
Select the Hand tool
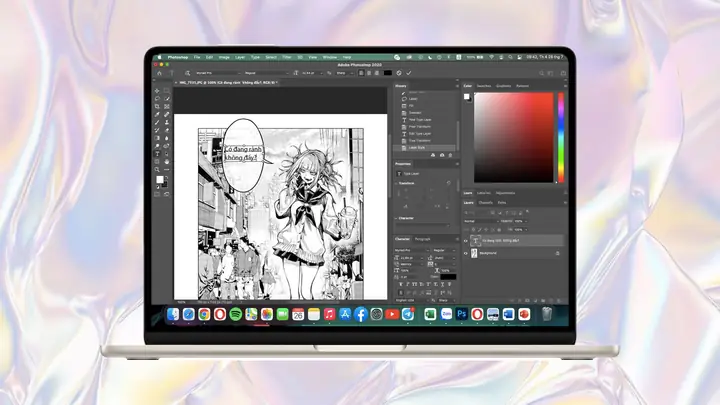click(x=166, y=162)
